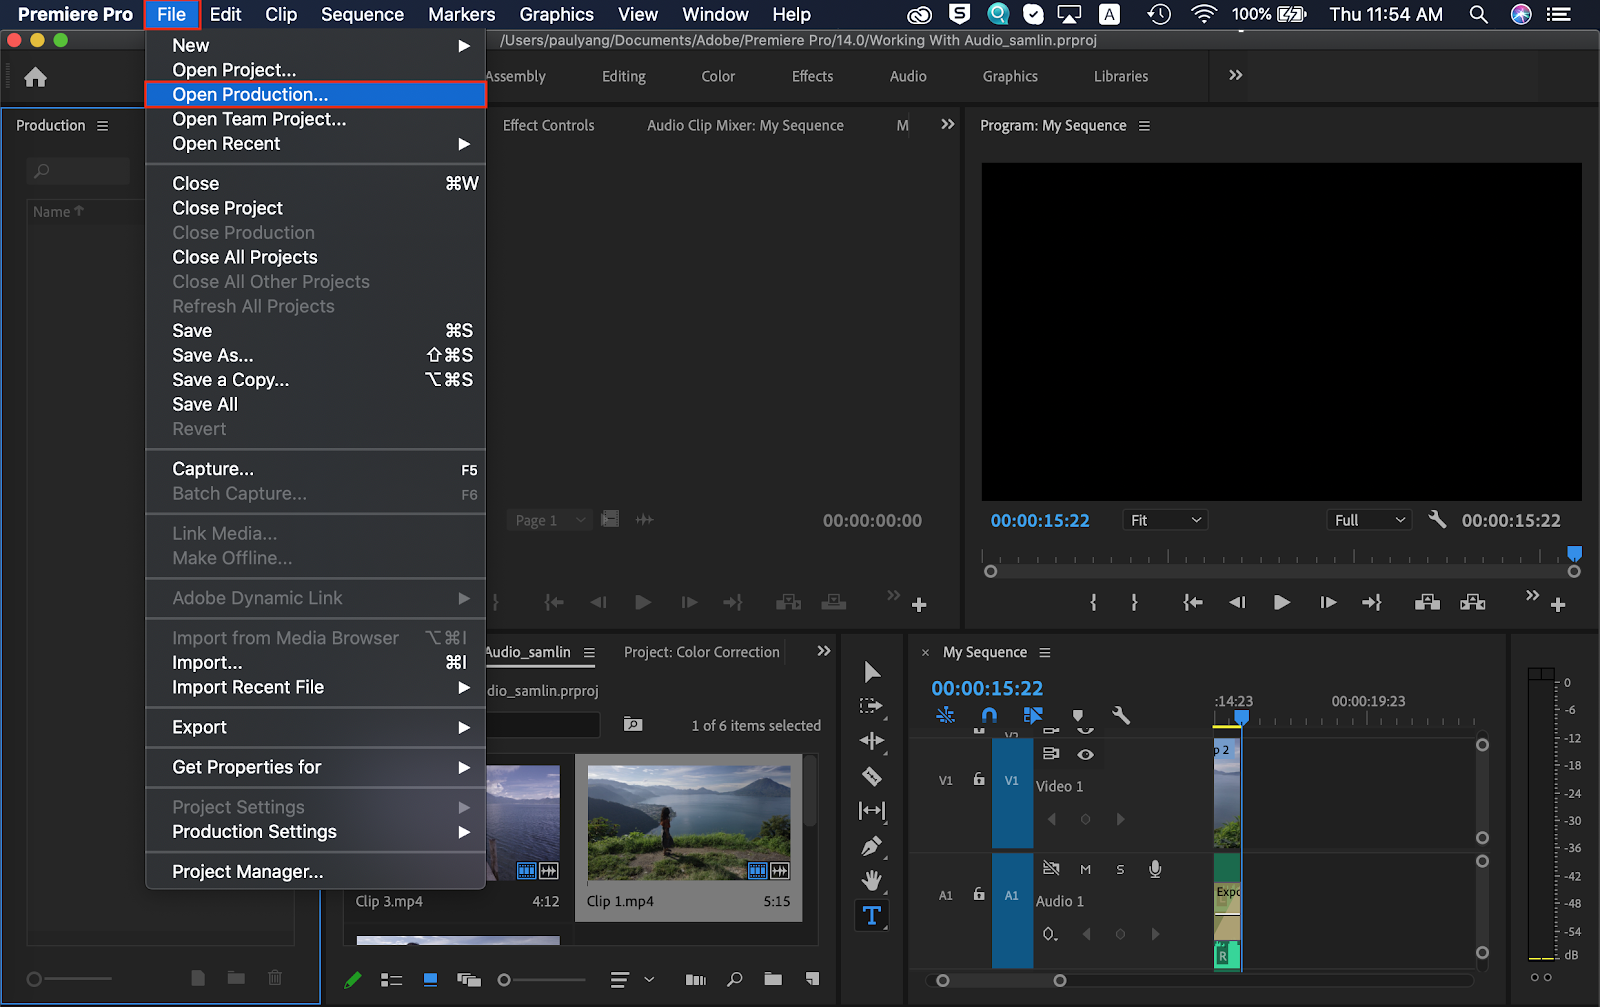
Task: Choose Save As from File menu
Action: [x=316, y=355]
